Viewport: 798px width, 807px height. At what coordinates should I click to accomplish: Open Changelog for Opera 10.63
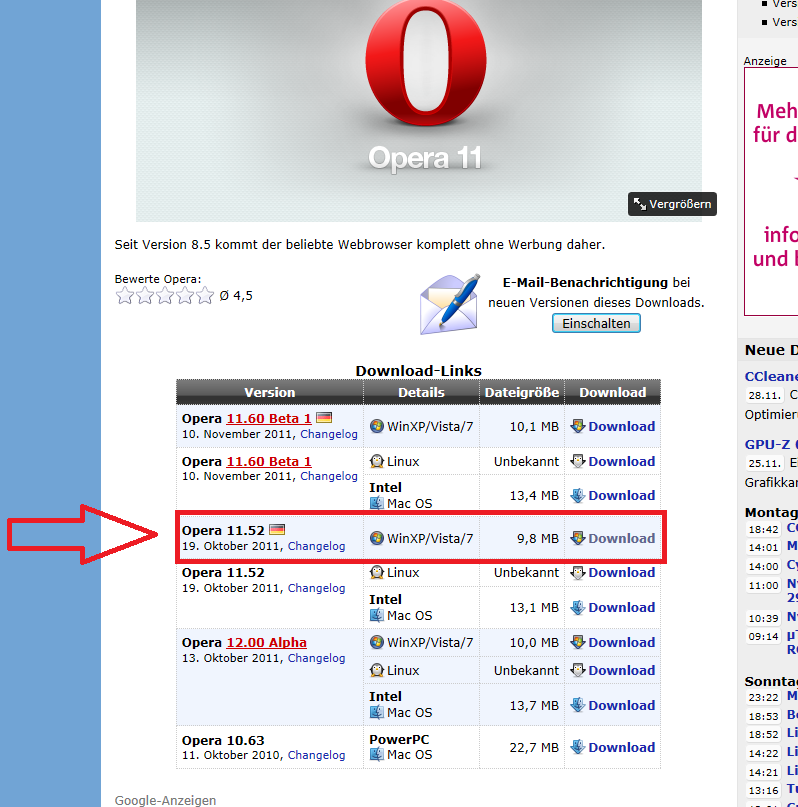[316, 755]
